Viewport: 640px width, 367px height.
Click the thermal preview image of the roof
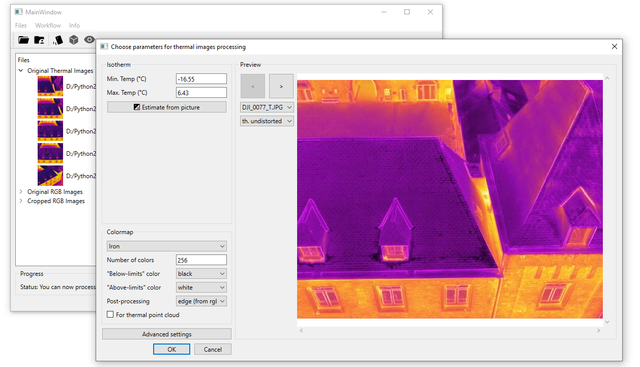coord(450,199)
